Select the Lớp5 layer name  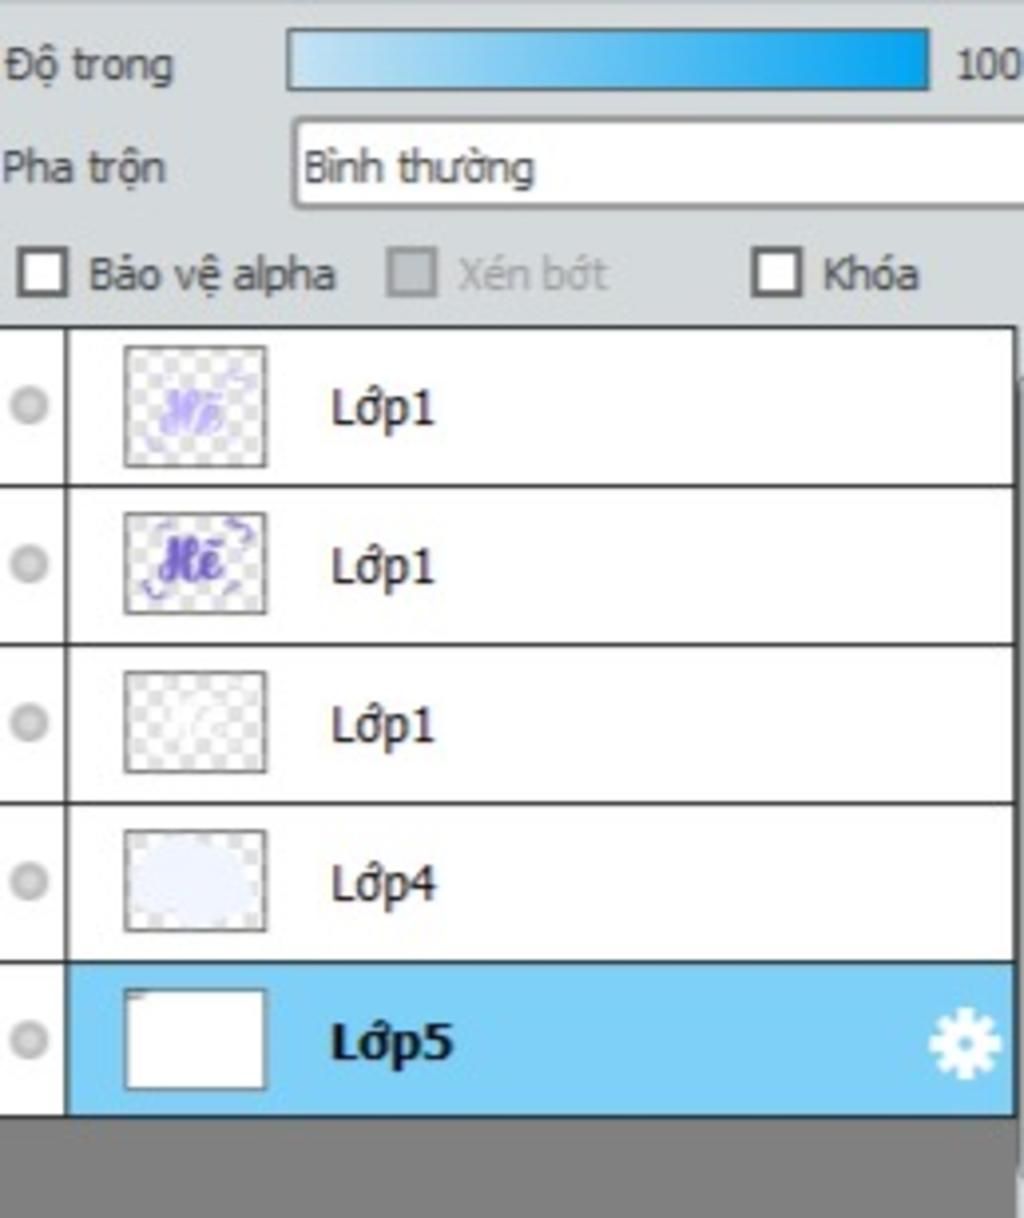pyautogui.click(x=391, y=1043)
